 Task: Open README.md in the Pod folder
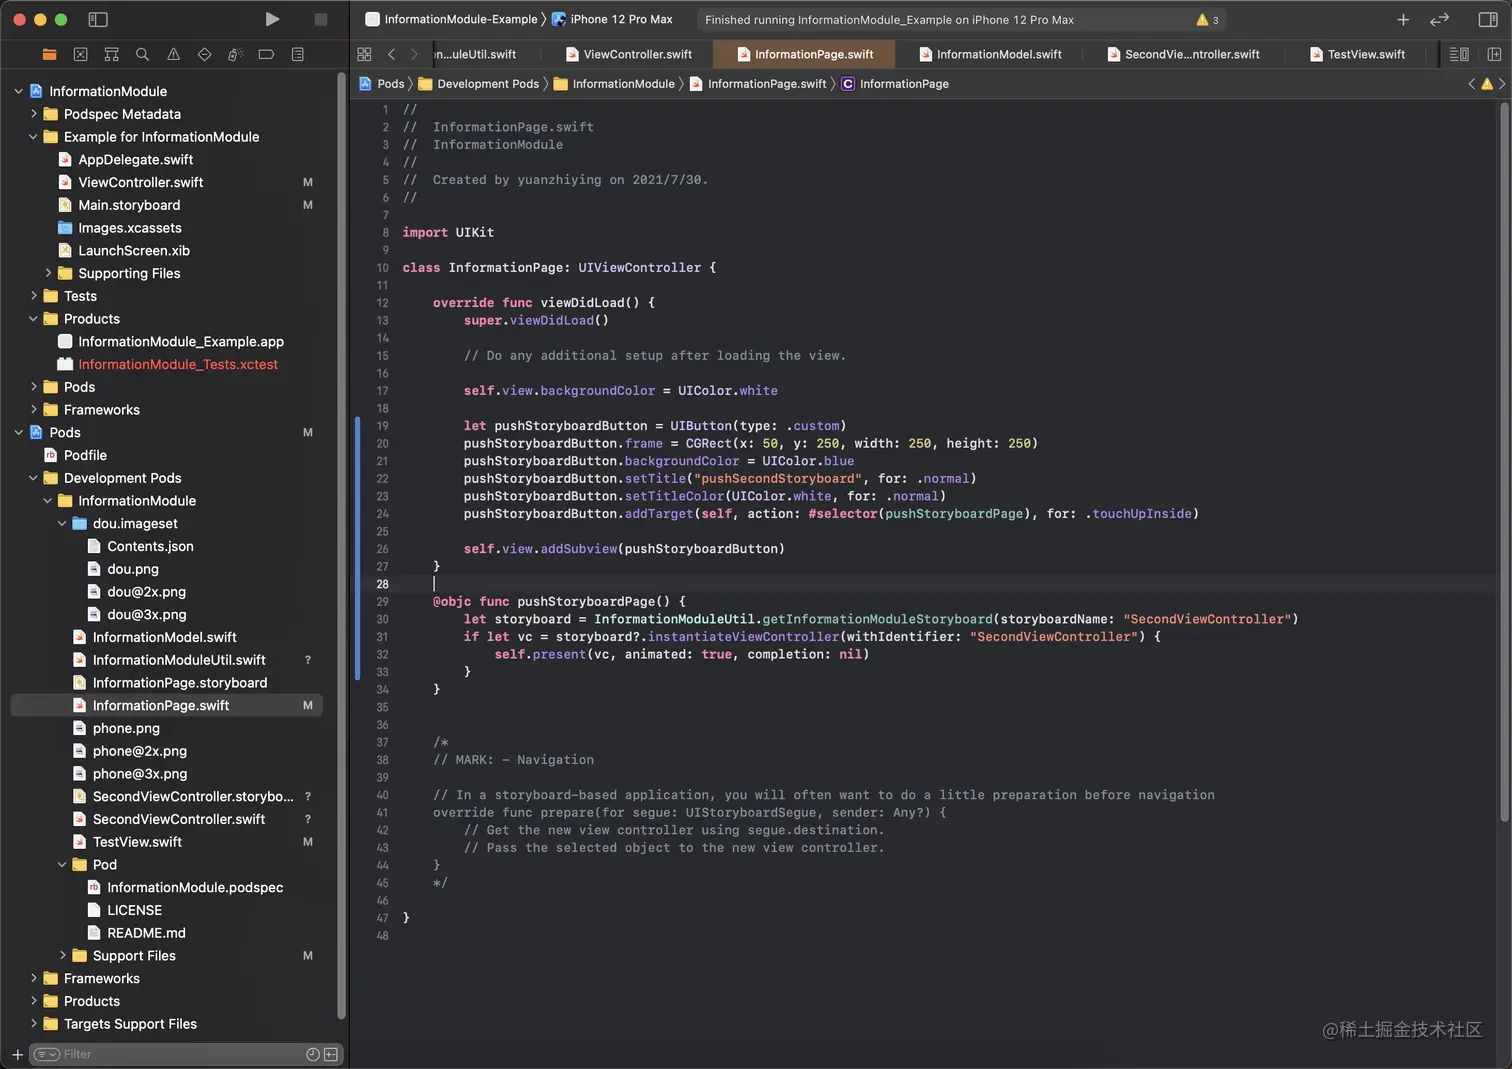[146, 933]
